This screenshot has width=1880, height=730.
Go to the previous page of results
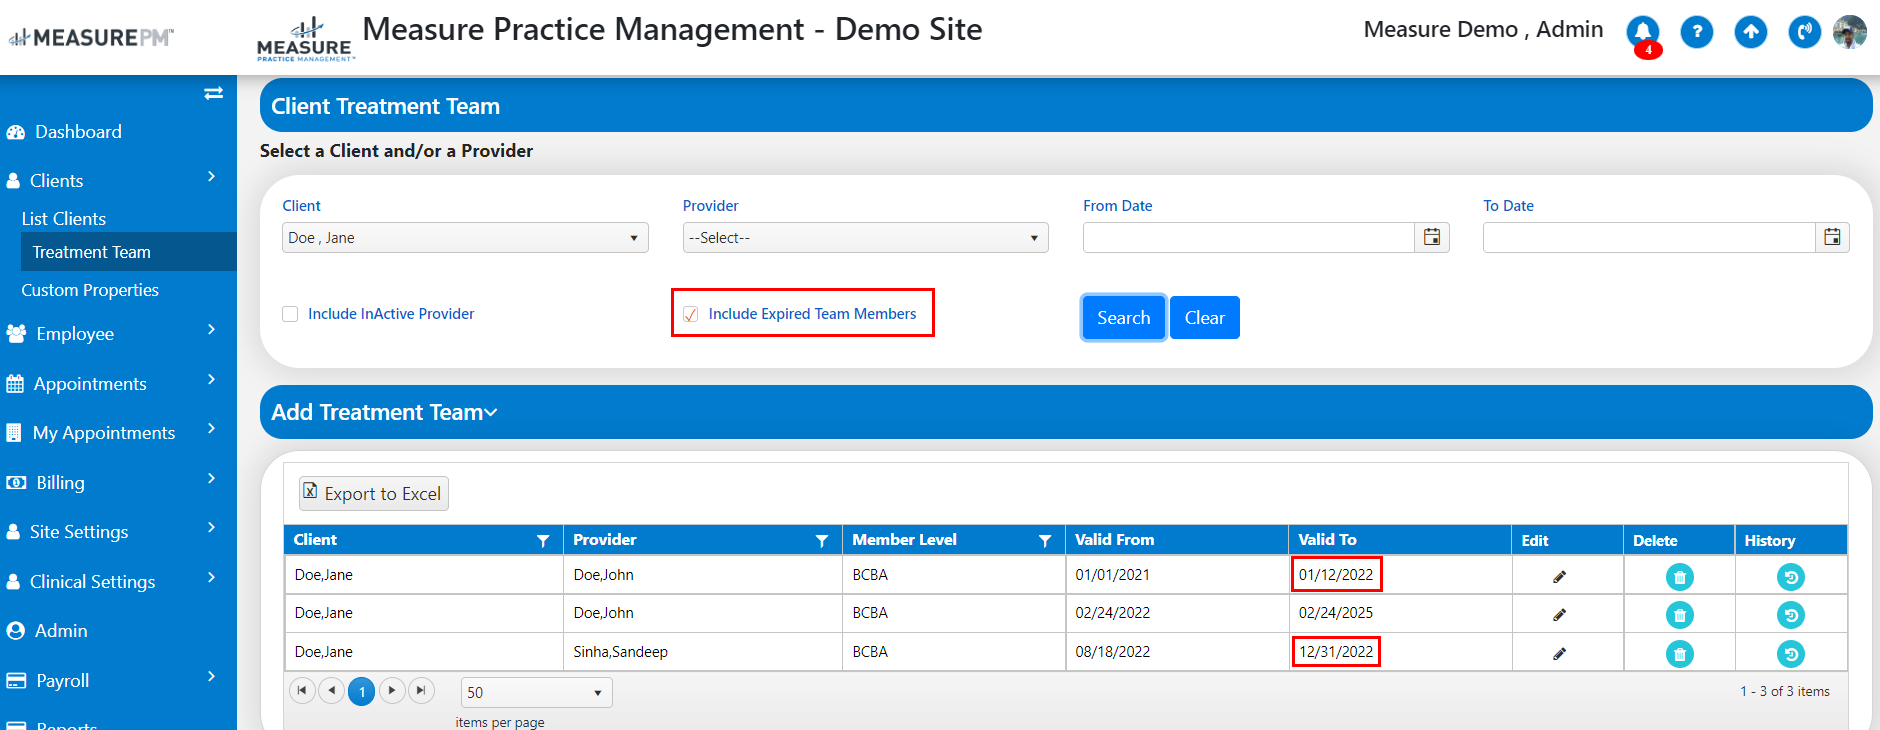point(332,690)
